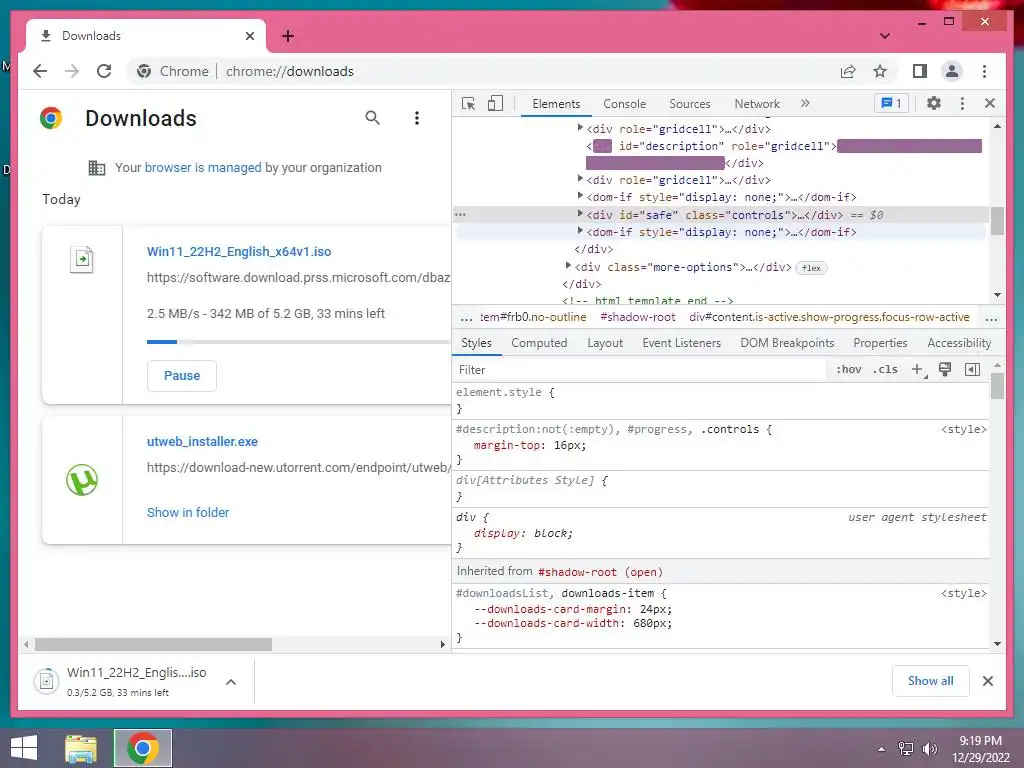This screenshot has height=768, width=1024.
Task: Show more DevTools tabs with the chevron
Action: point(805,103)
